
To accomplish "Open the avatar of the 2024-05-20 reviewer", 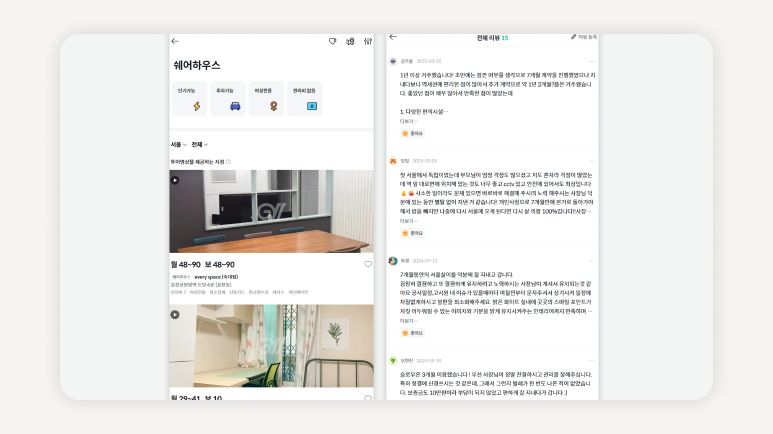I will click(x=393, y=361).
